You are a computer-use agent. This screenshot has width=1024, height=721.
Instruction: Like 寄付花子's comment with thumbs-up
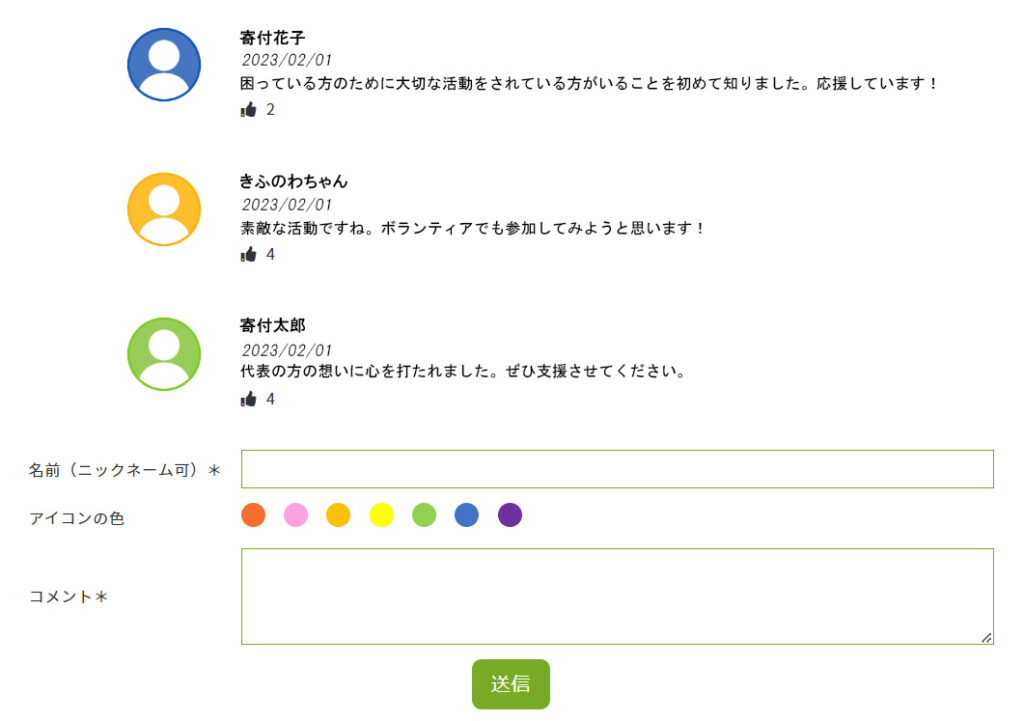(249, 110)
